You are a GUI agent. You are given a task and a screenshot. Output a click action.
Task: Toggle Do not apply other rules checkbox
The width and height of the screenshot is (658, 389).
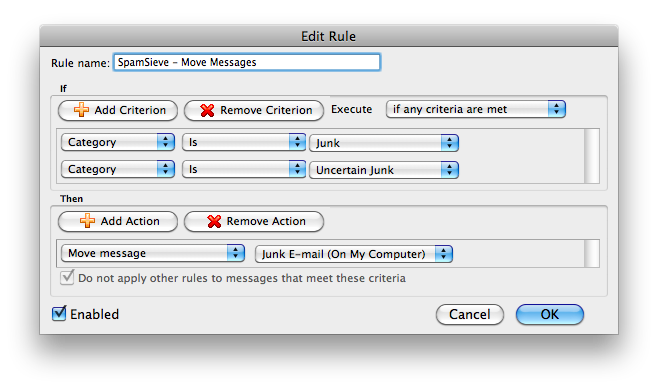pyautogui.click(x=67, y=278)
